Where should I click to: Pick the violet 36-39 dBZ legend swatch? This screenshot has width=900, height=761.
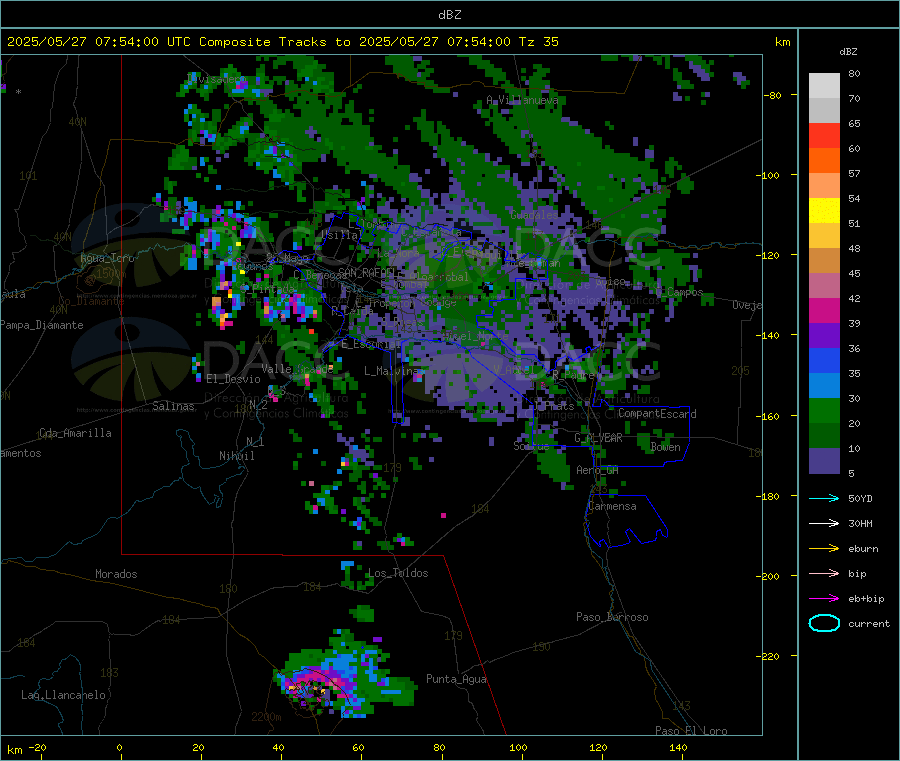(x=824, y=336)
